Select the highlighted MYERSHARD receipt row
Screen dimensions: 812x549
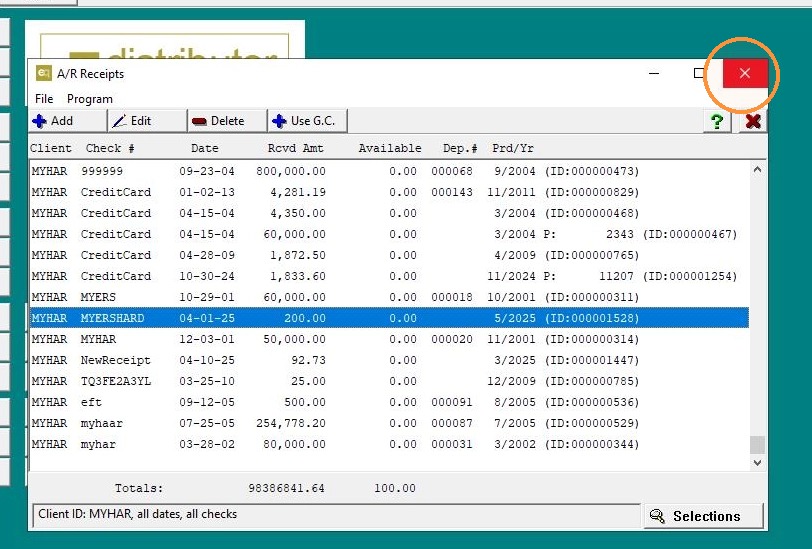pyautogui.click(x=389, y=318)
